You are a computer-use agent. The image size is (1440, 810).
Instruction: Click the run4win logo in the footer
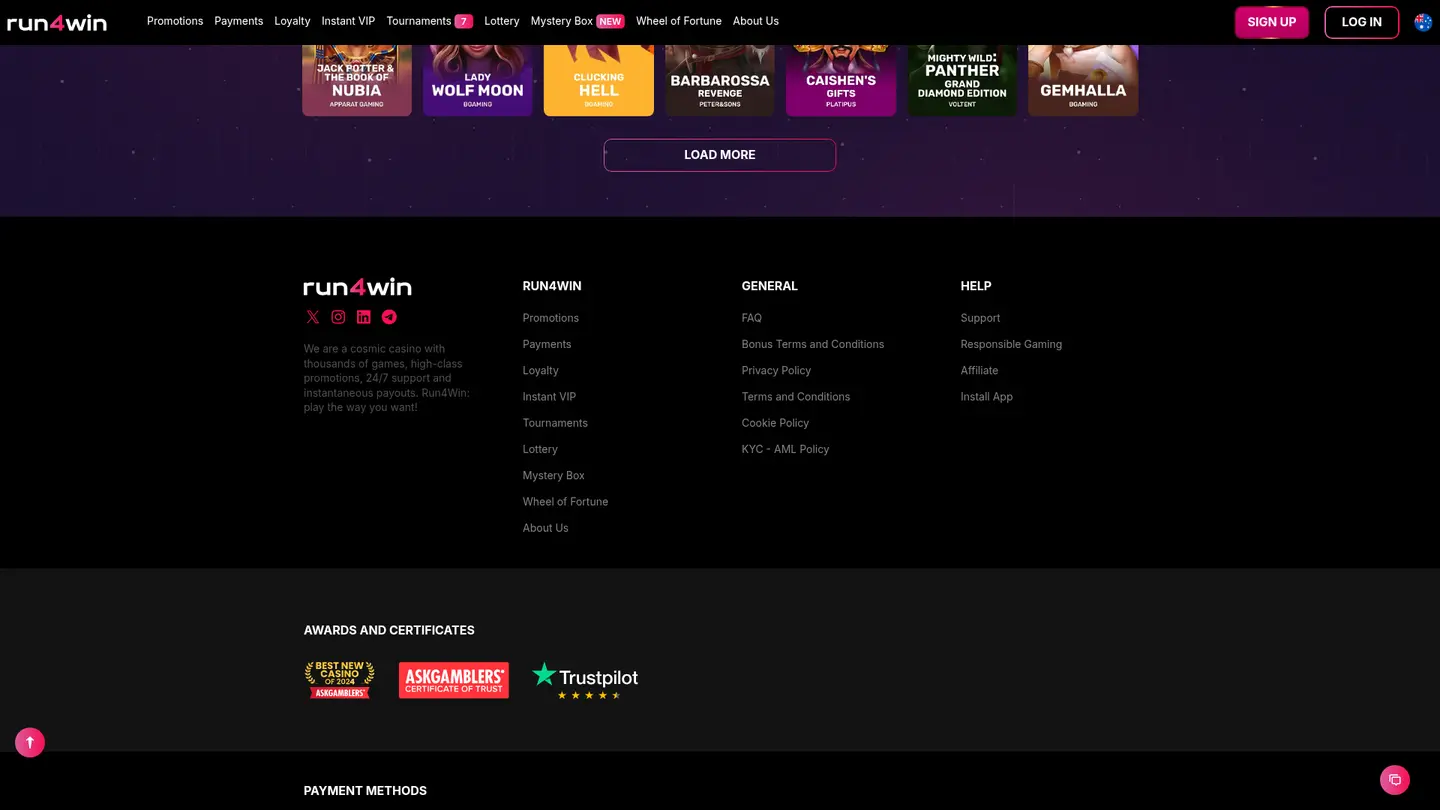(x=358, y=287)
